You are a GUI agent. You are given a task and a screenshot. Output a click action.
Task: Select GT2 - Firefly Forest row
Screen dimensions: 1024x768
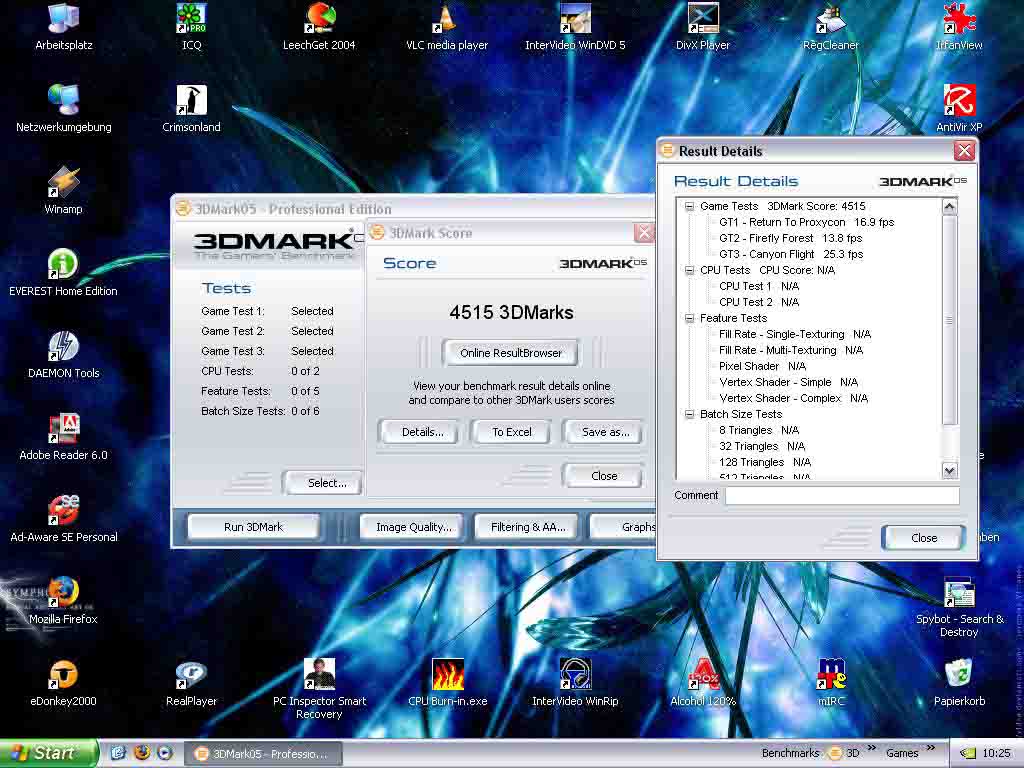click(790, 238)
